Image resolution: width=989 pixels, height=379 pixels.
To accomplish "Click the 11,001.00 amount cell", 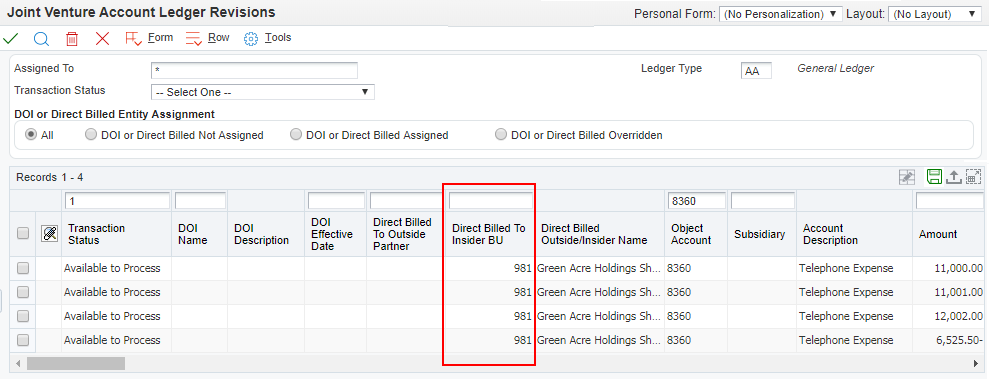I will tap(948, 292).
